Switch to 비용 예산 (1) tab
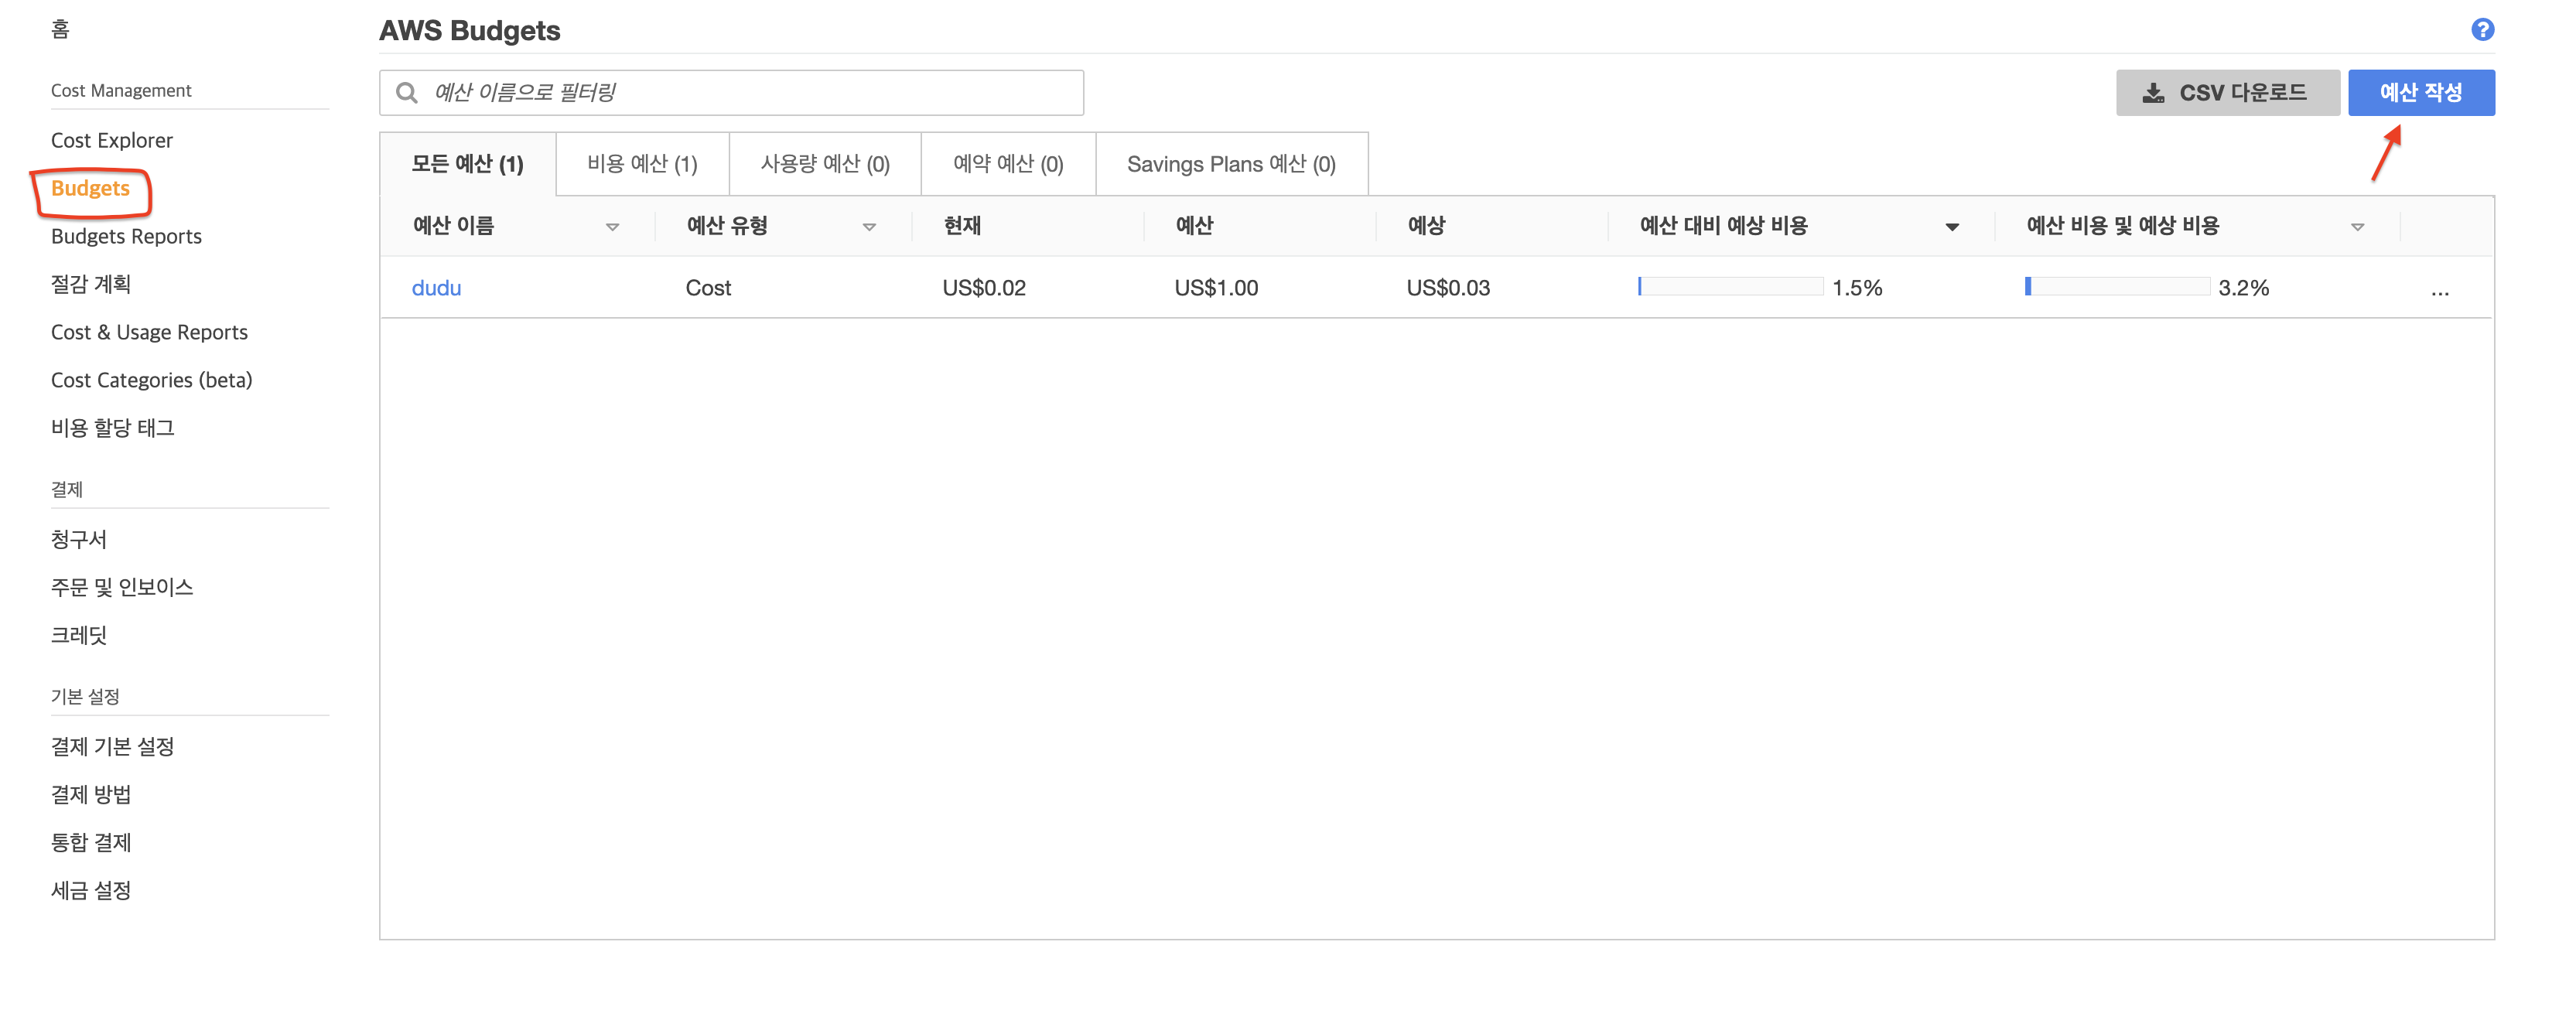 (642, 164)
